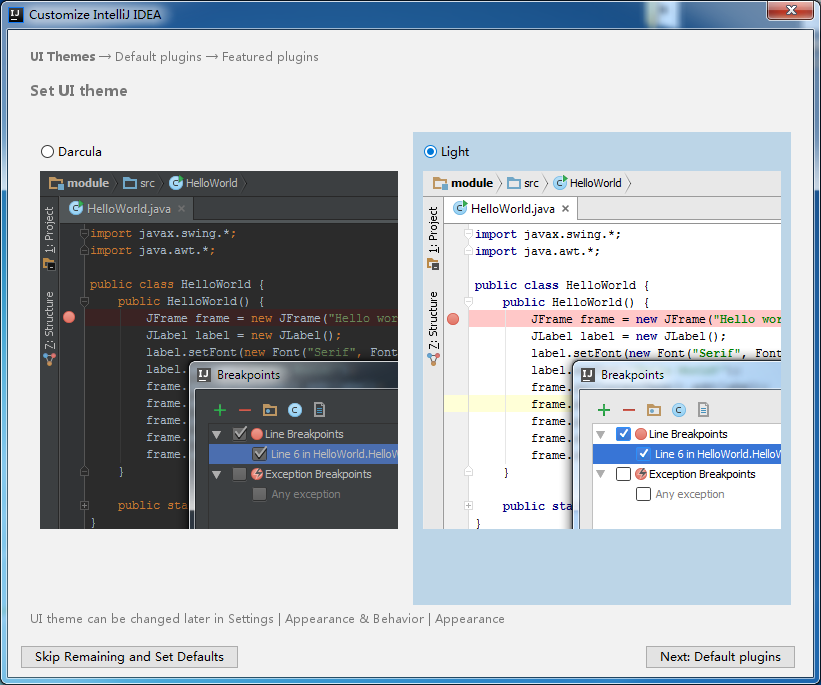The width and height of the screenshot is (821, 685).
Task: Click folder group icon in Light Breakpoints toolbar
Action: (x=654, y=410)
